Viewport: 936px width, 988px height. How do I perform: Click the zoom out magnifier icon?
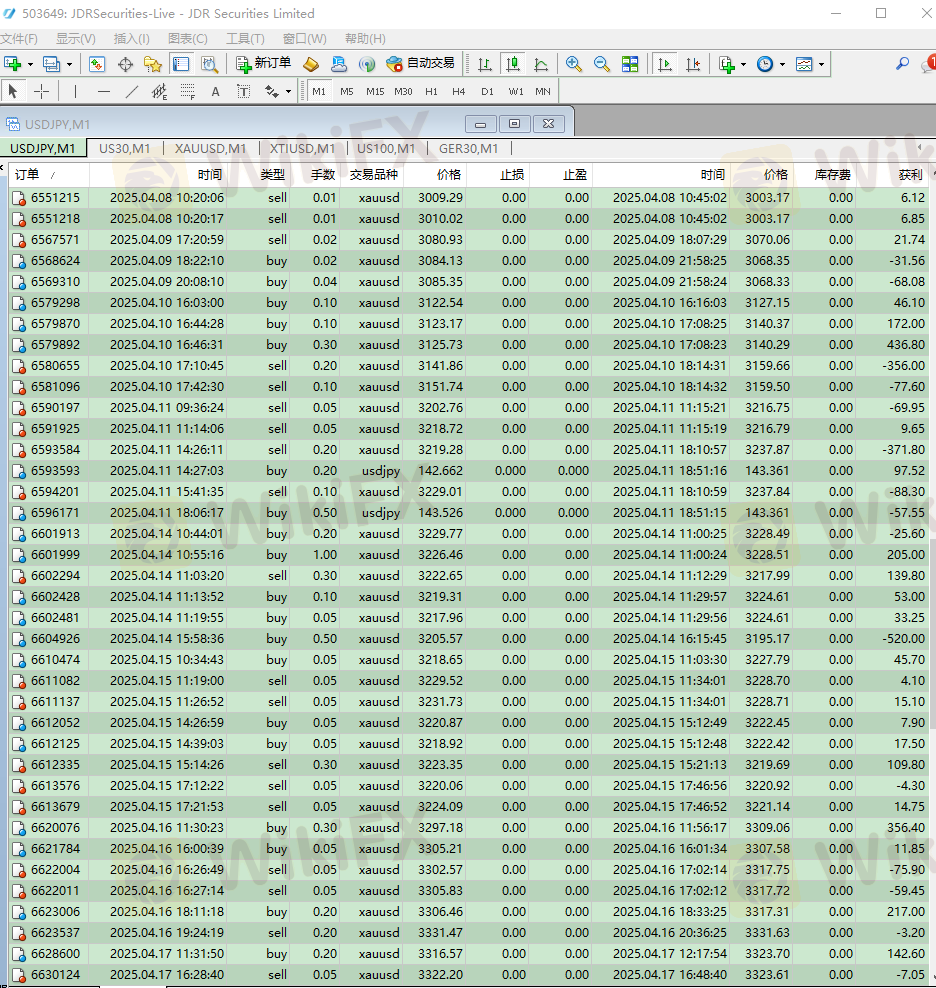[602, 64]
